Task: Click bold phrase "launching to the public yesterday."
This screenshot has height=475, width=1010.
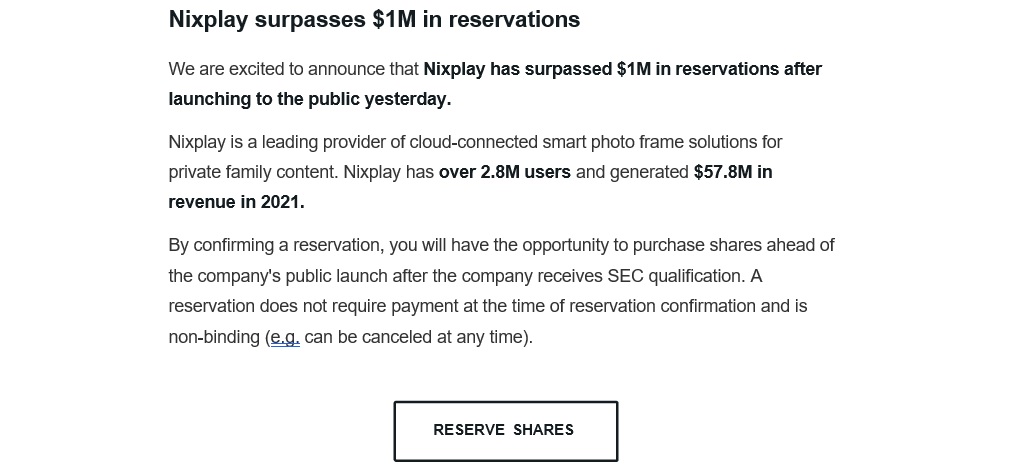Action: click(310, 99)
